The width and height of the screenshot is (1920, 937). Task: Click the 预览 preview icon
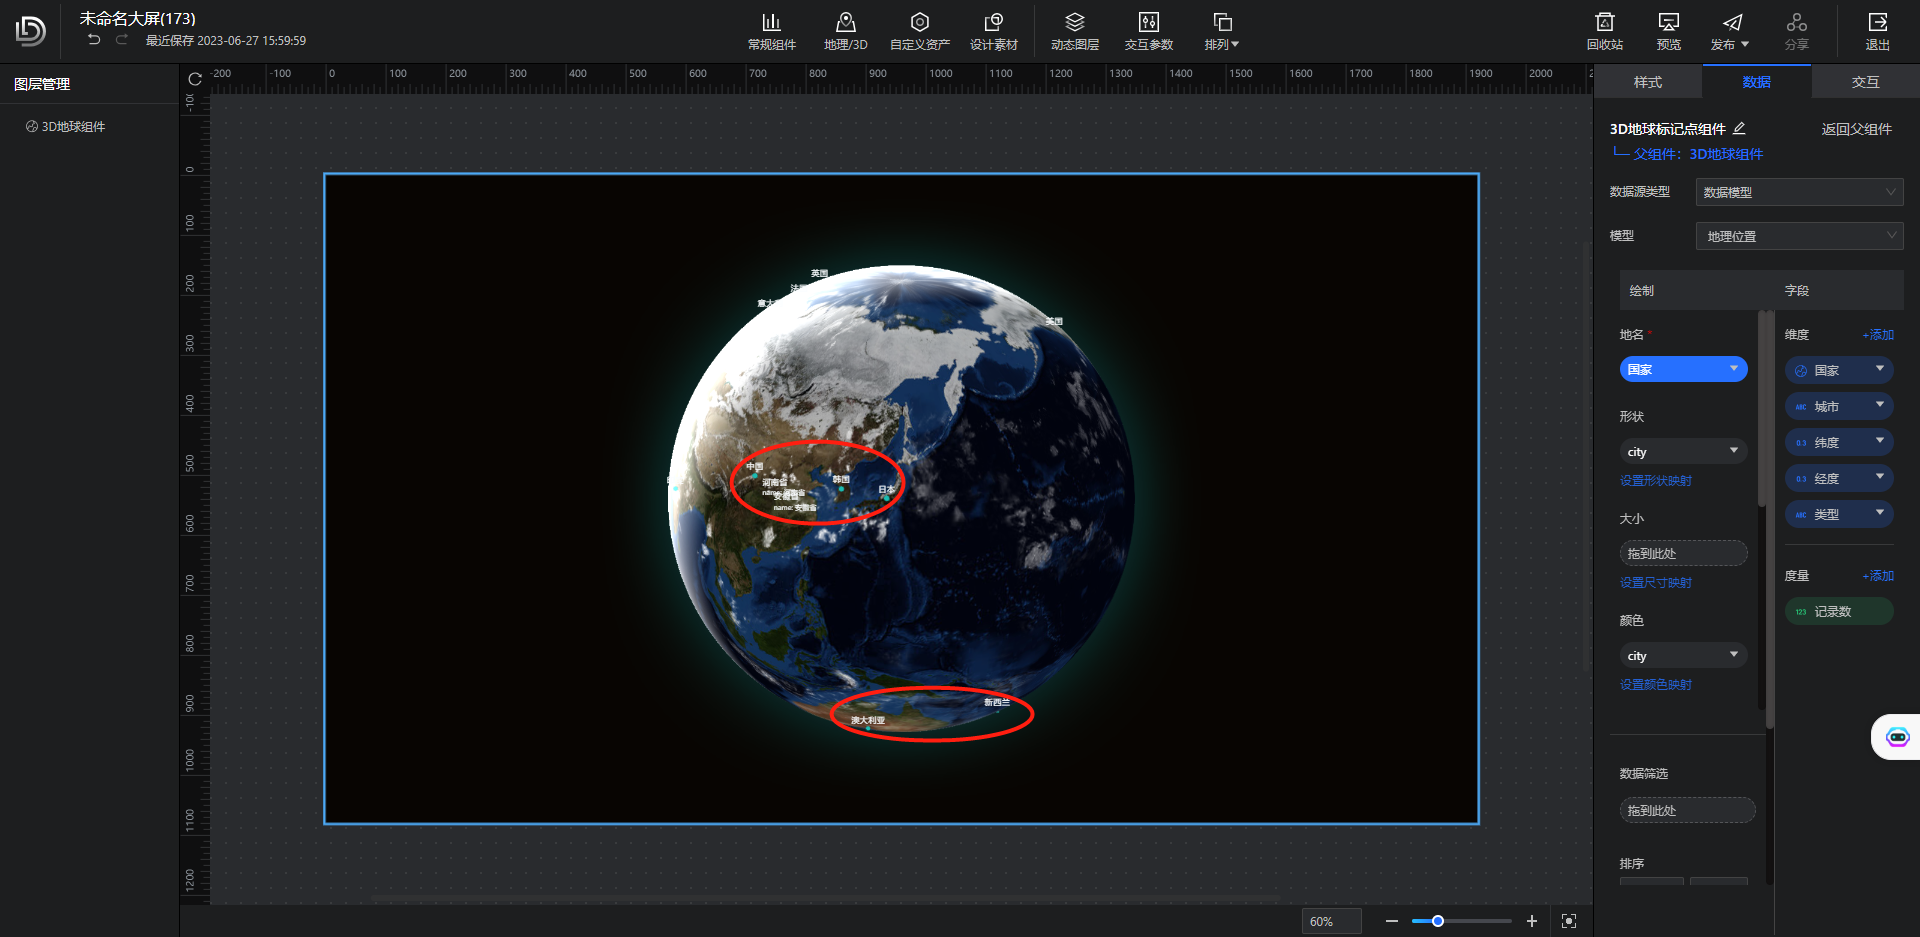tap(1668, 31)
